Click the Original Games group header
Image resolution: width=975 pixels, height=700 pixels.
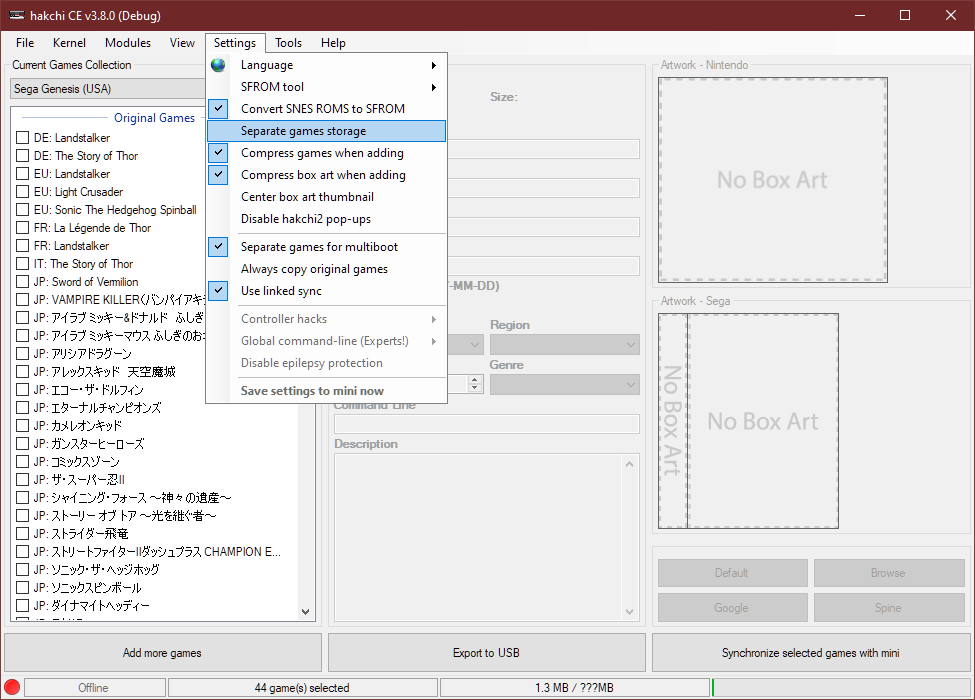[x=154, y=117]
